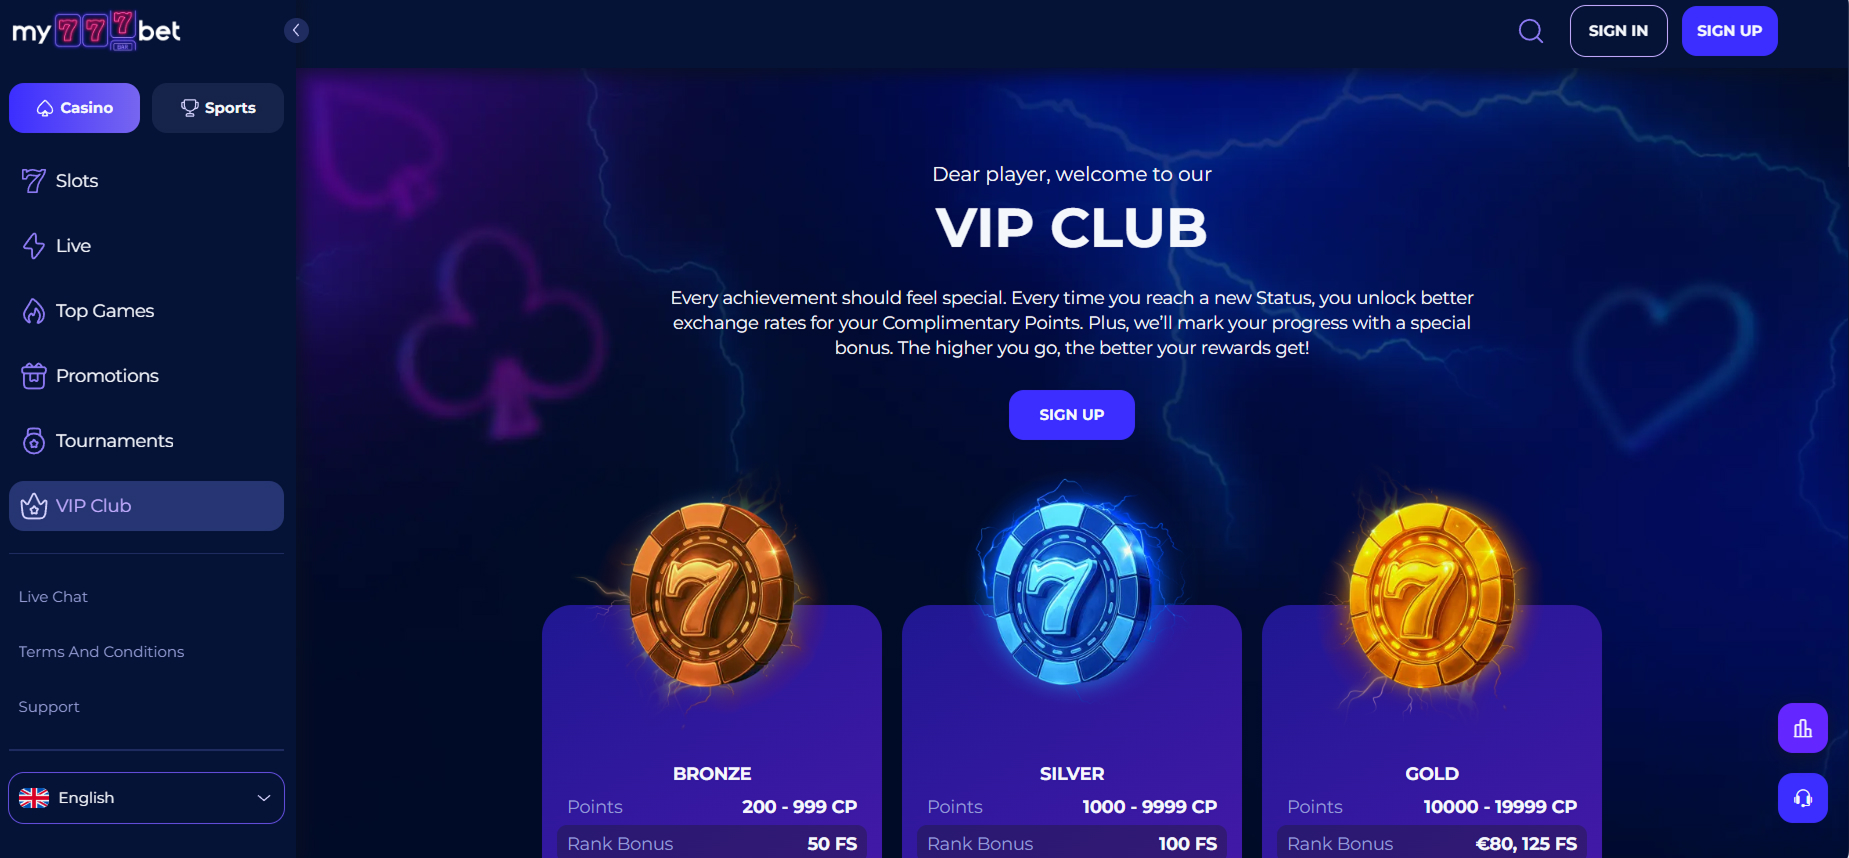The width and height of the screenshot is (1849, 858).
Task: Expand the English language dropdown
Action: tap(146, 798)
